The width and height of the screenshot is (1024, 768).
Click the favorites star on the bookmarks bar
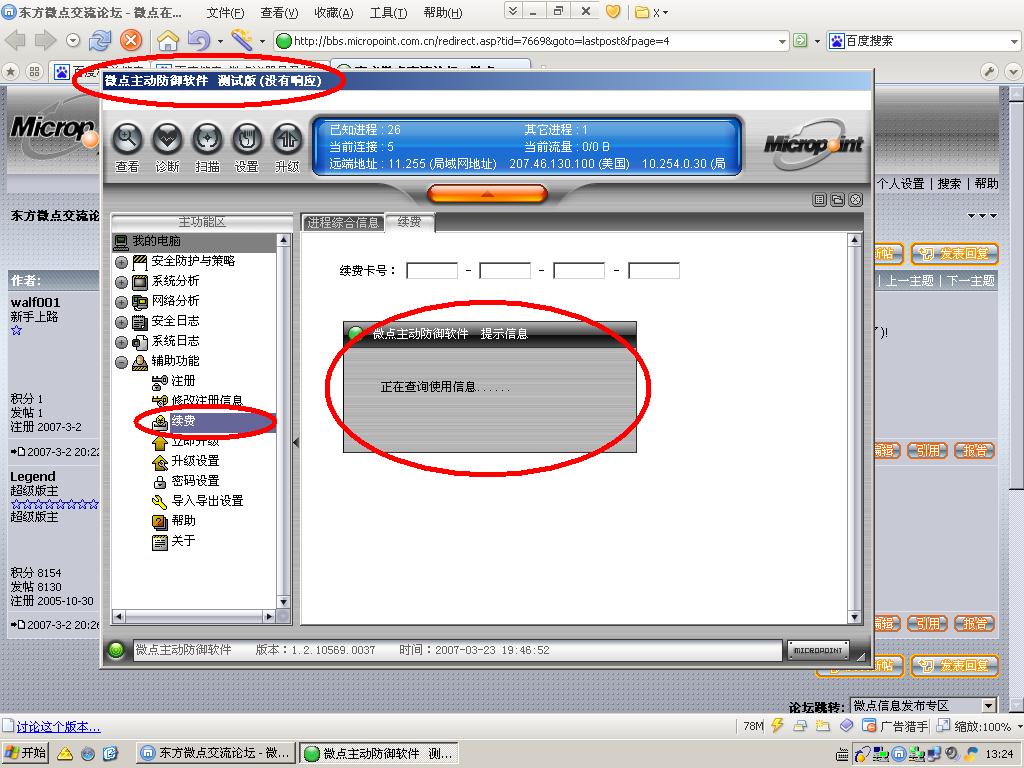tap(11, 71)
